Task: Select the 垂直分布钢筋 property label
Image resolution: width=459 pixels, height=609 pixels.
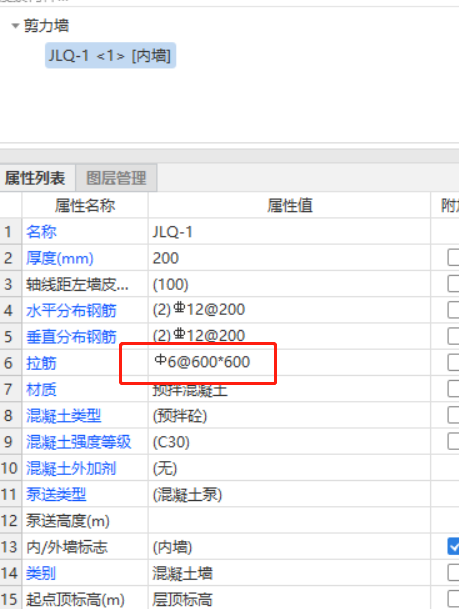Action: tap(71, 337)
